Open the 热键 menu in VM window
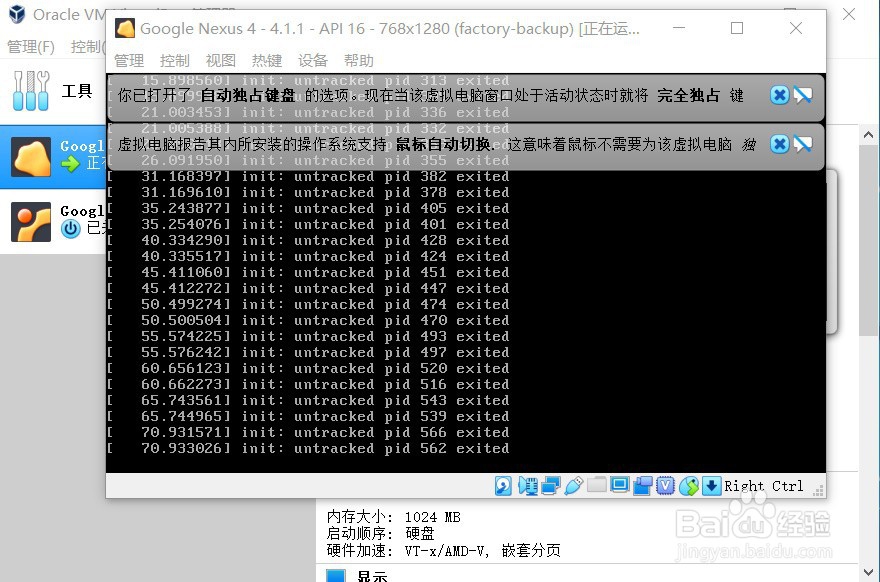 tap(267, 60)
